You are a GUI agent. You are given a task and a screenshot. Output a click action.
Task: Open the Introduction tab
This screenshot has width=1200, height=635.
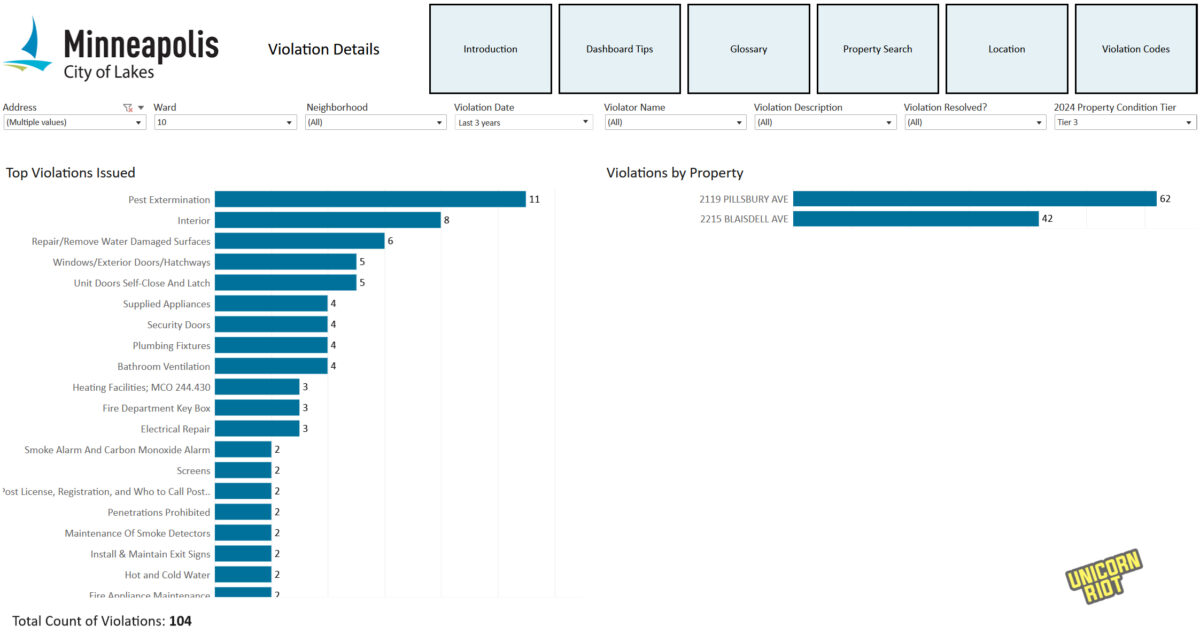pos(490,49)
